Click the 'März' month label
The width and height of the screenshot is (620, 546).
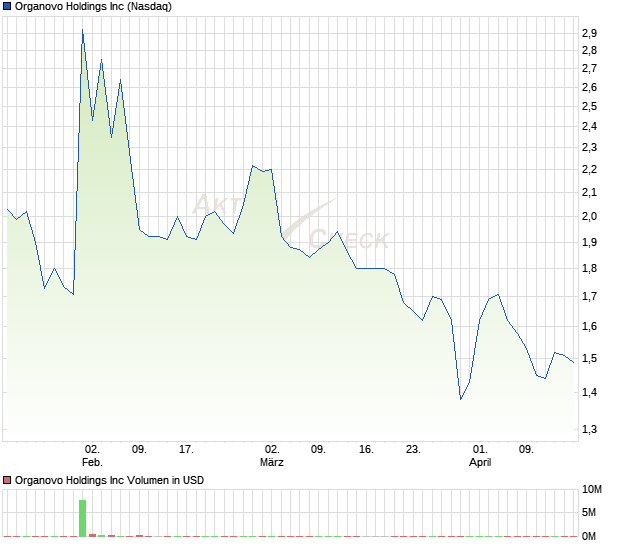coord(272,462)
